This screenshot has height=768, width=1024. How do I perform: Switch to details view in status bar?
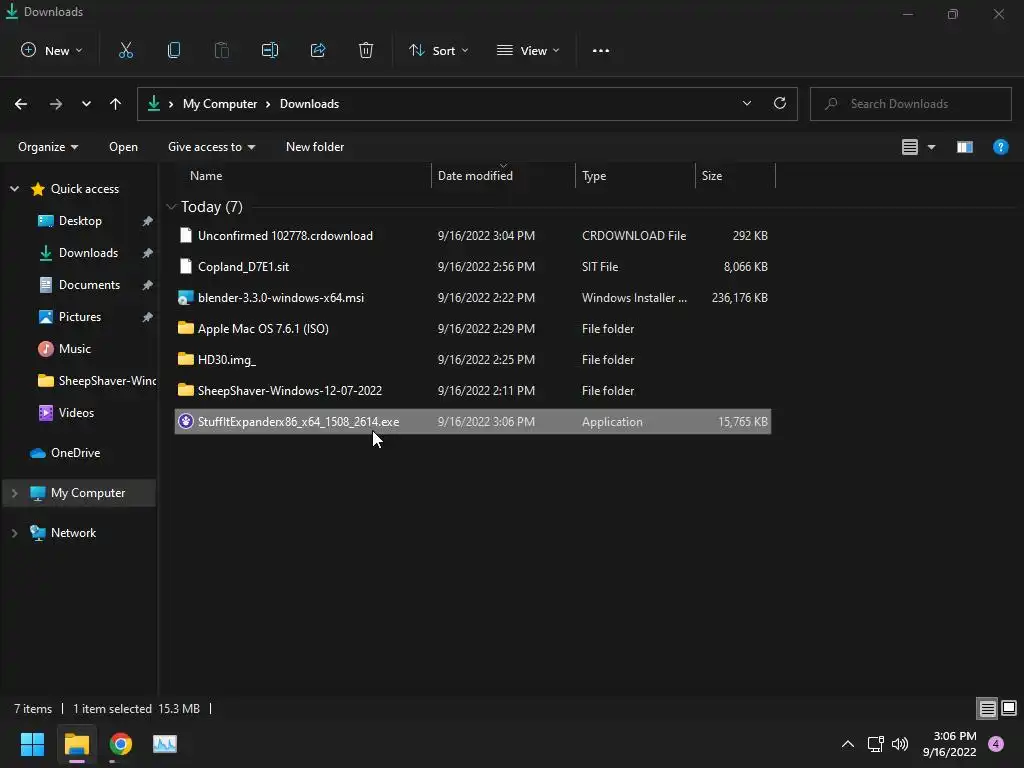click(x=987, y=708)
